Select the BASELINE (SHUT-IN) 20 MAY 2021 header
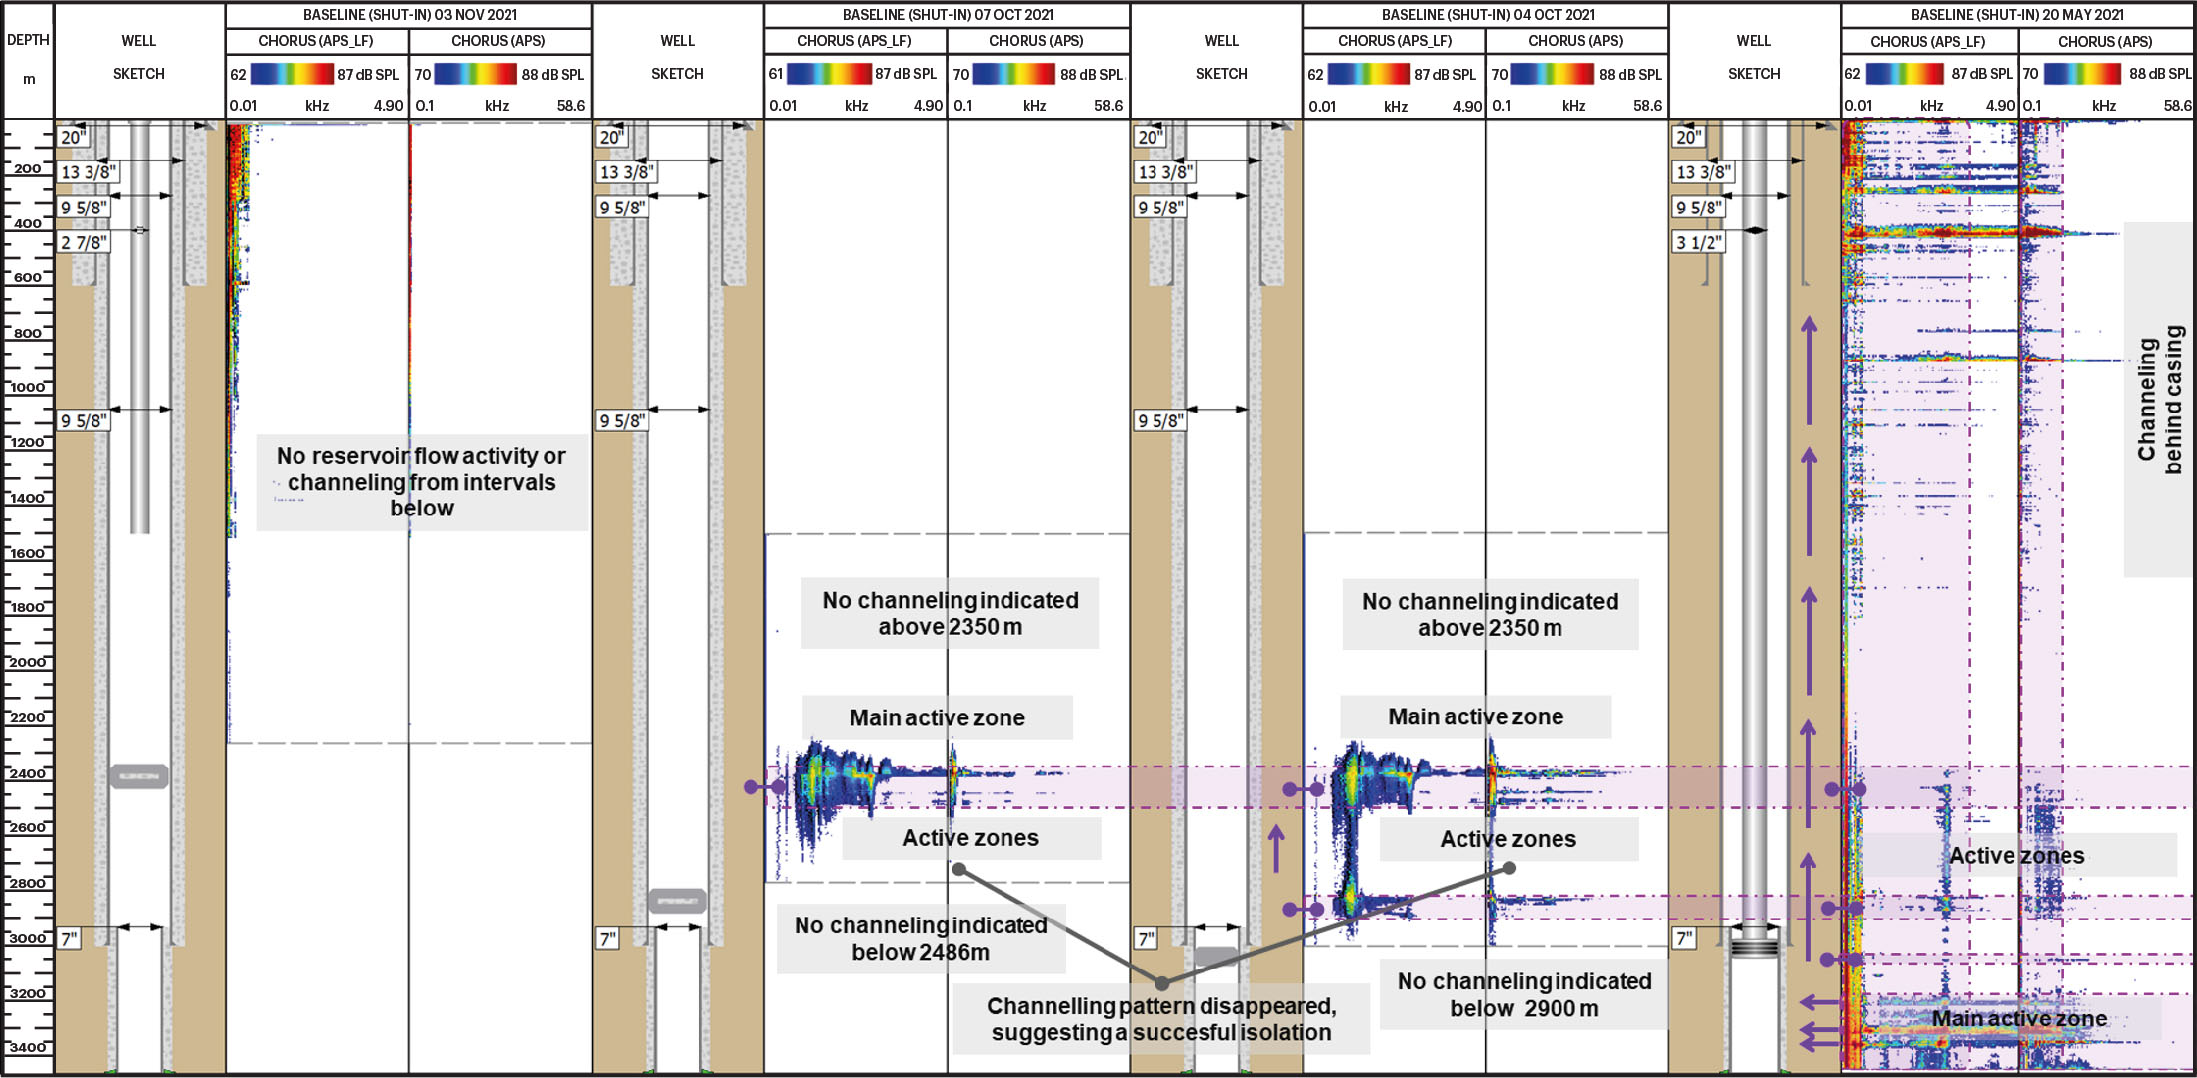The height and width of the screenshot is (1078, 2197). (x=2017, y=15)
